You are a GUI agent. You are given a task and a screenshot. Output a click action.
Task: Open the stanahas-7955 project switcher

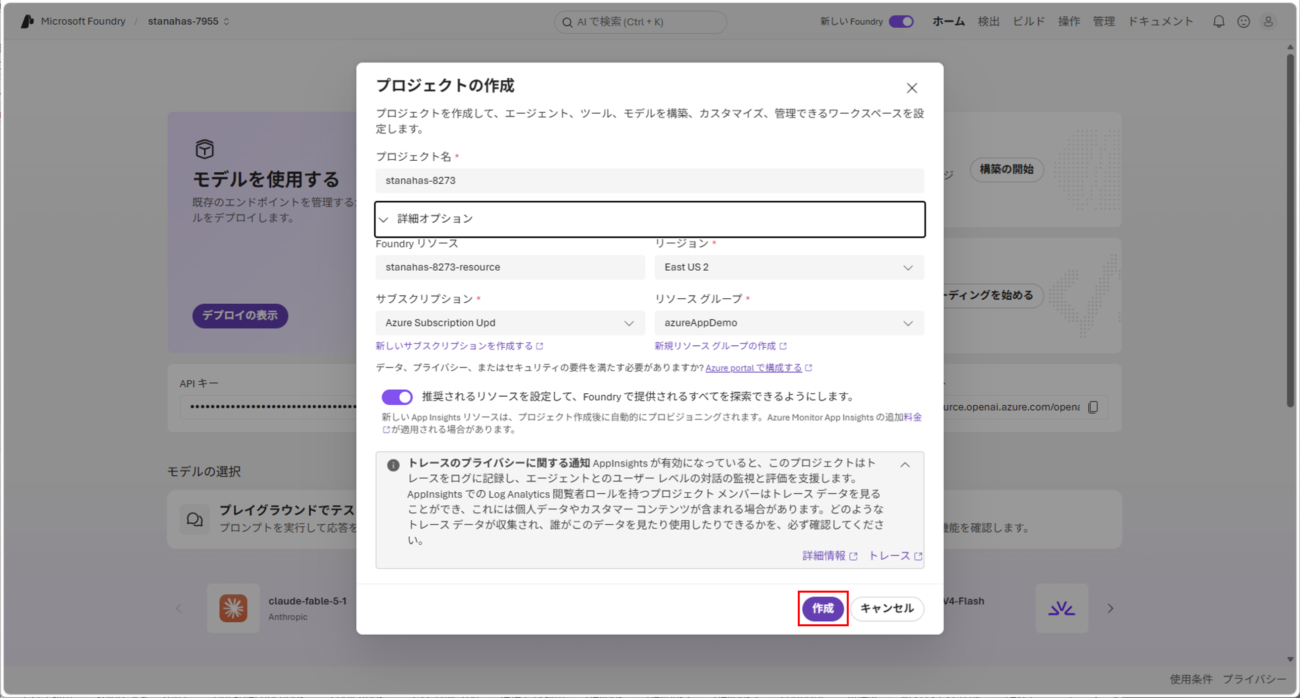coord(189,21)
